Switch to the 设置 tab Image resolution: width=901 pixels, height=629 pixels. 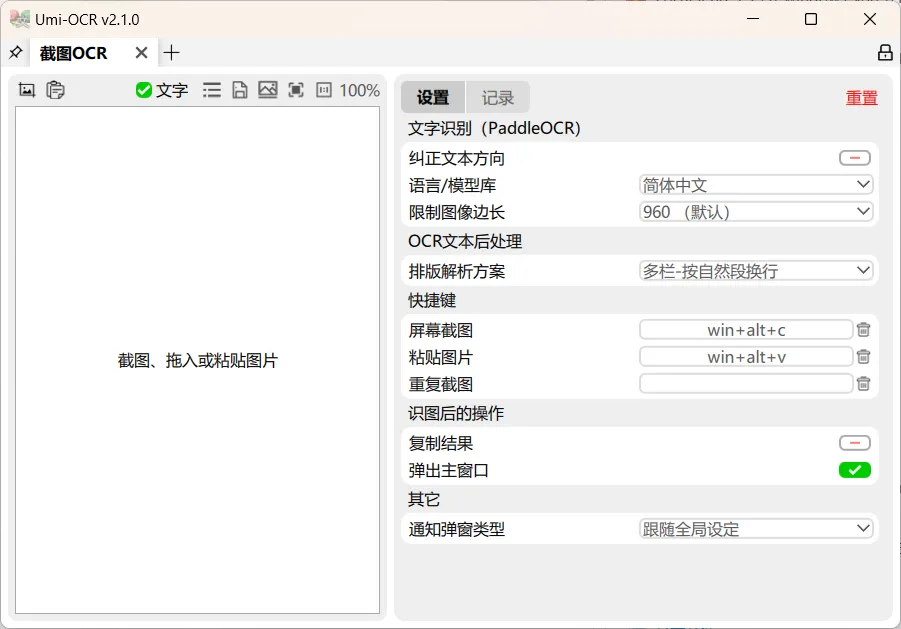[x=433, y=98]
